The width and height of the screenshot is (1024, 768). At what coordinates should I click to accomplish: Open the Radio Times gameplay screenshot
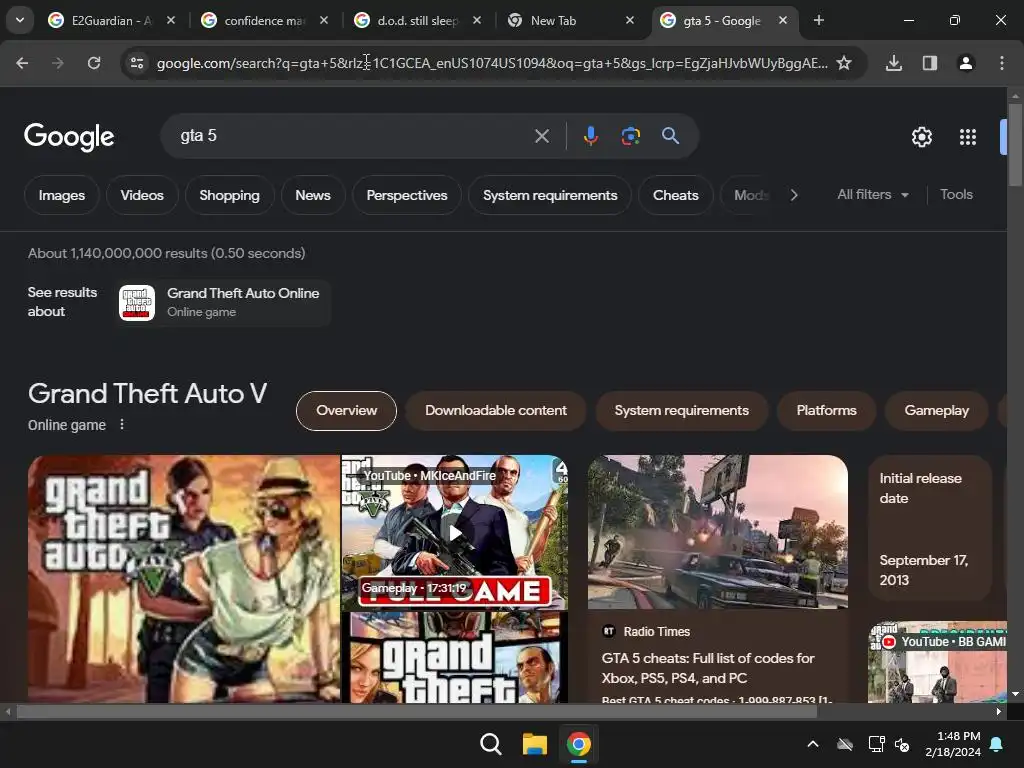click(718, 532)
